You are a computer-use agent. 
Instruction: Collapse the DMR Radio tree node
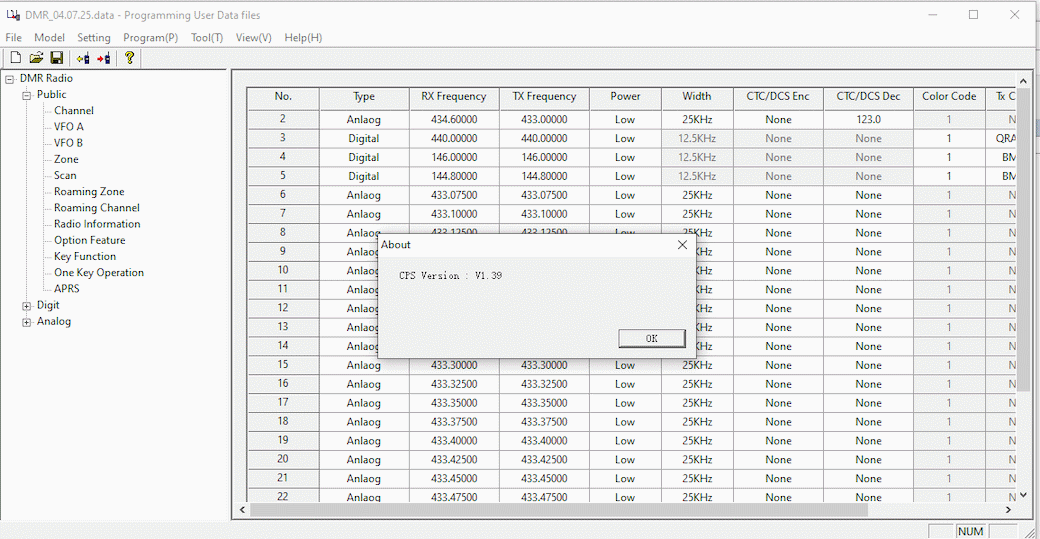click(x=9, y=79)
